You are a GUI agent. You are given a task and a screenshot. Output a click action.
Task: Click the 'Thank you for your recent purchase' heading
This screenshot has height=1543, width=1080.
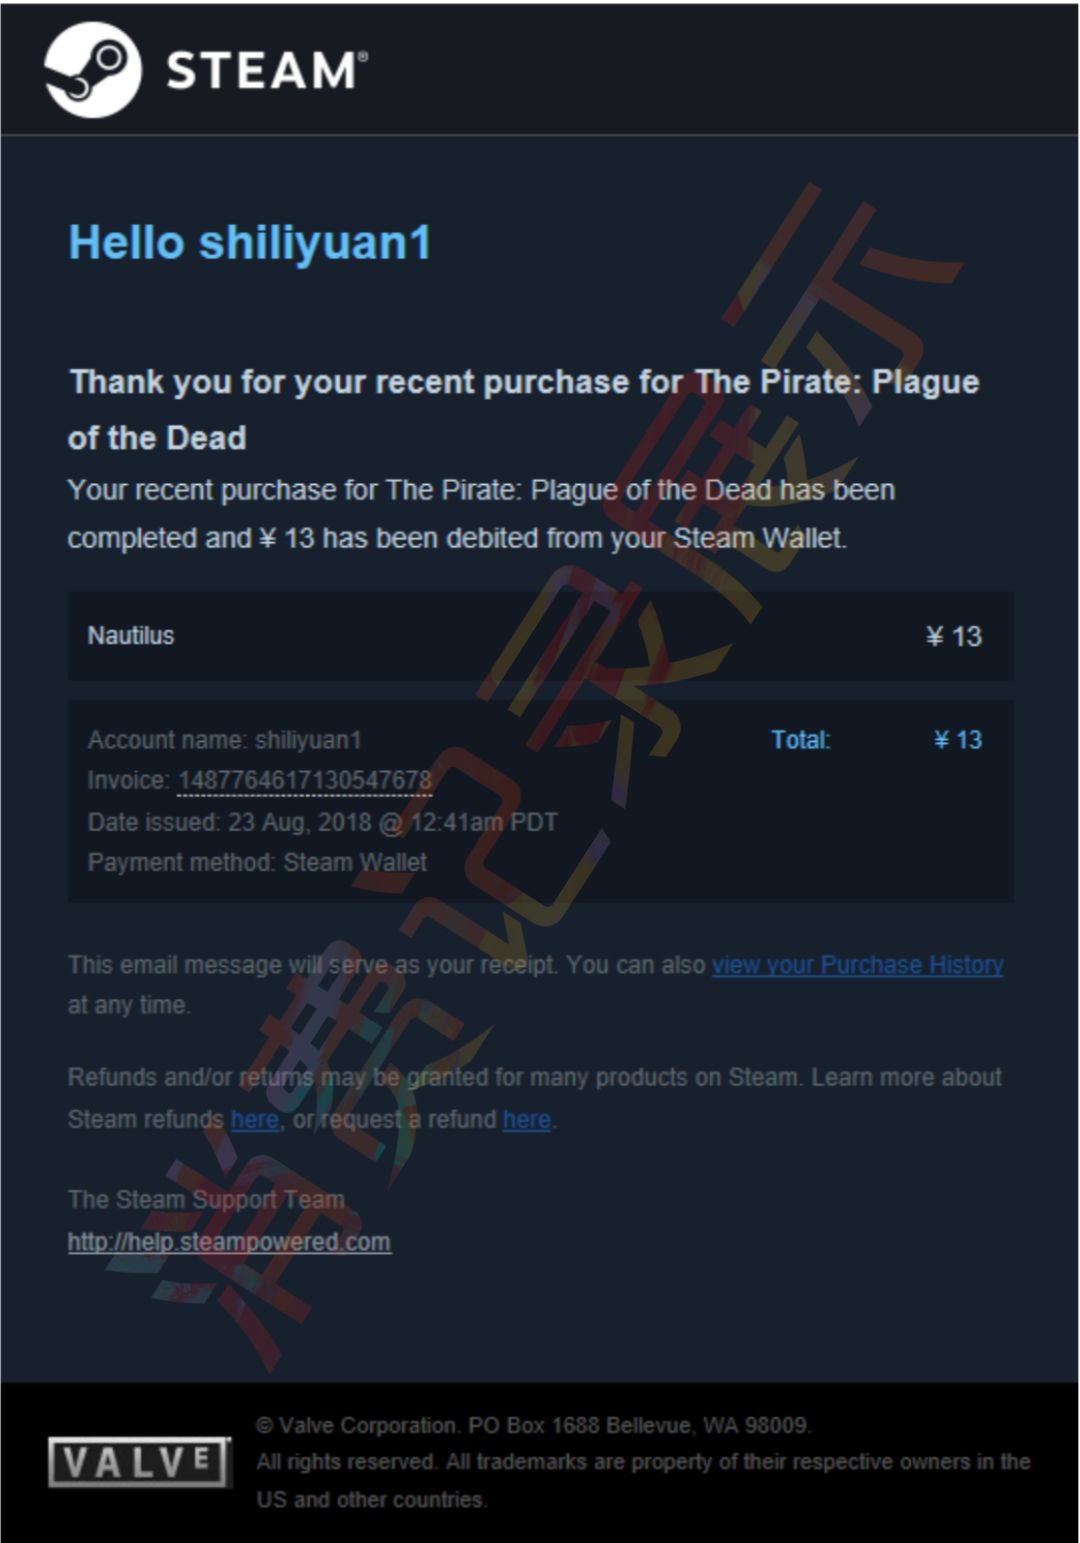524,409
